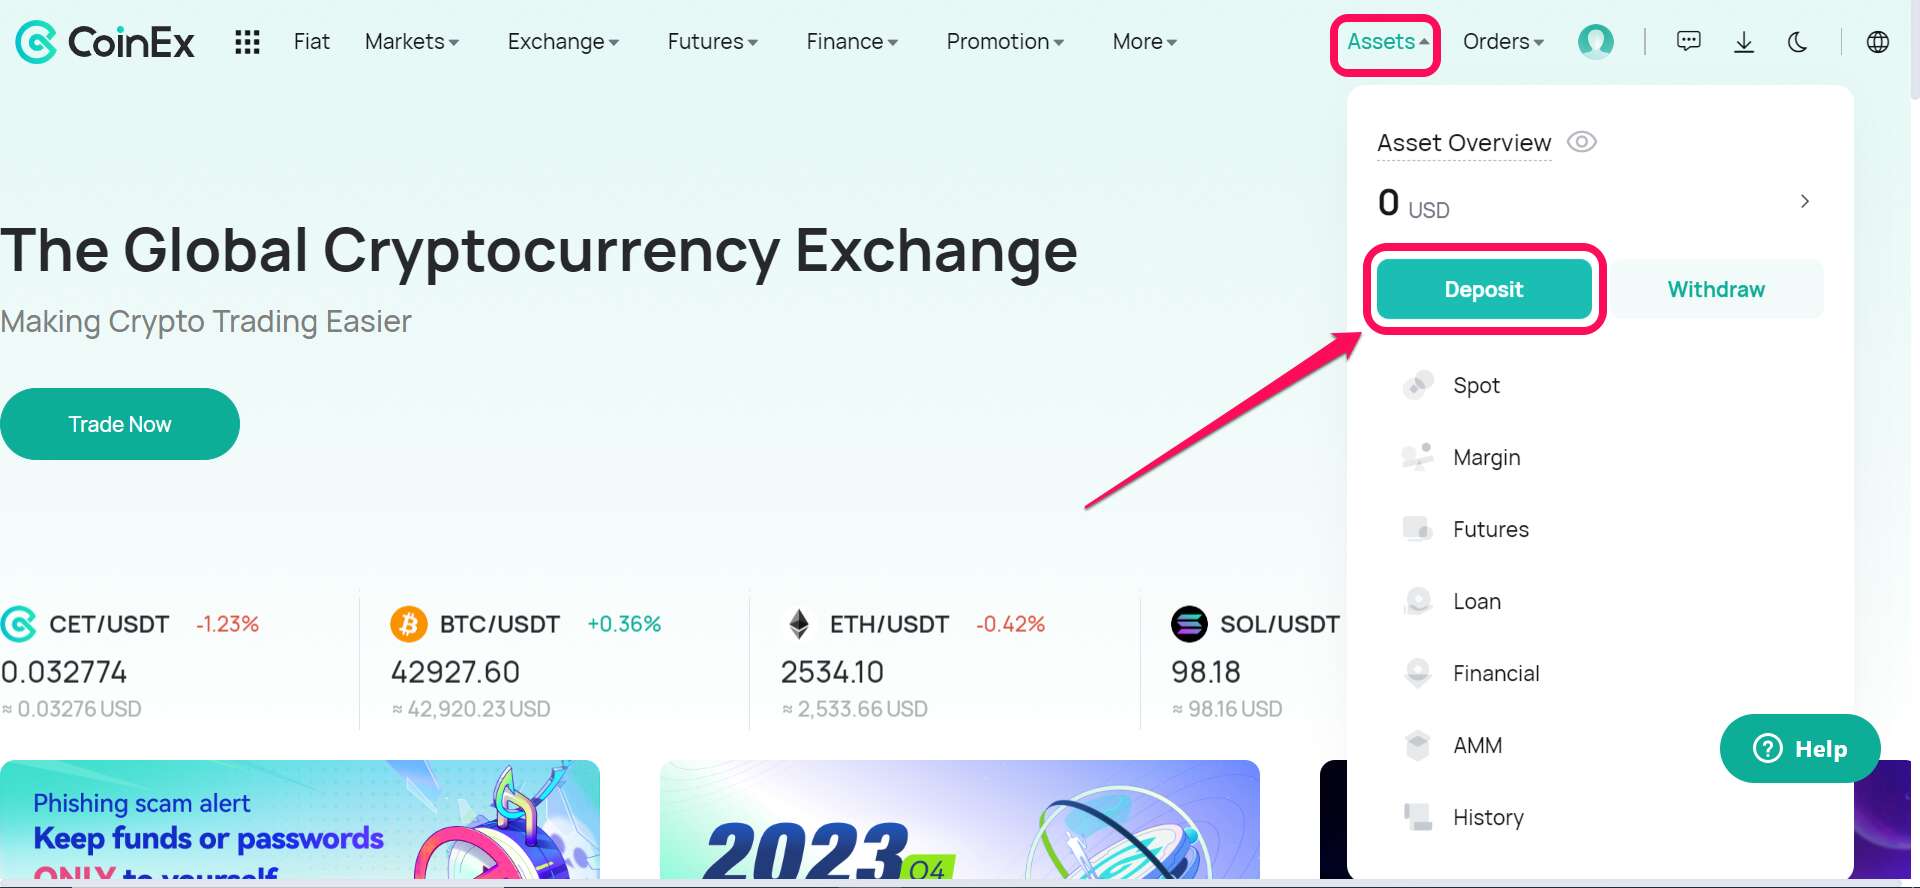Toggle dark mode with the moon icon
This screenshot has width=1920, height=888.
pyautogui.click(x=1798, y=42)
